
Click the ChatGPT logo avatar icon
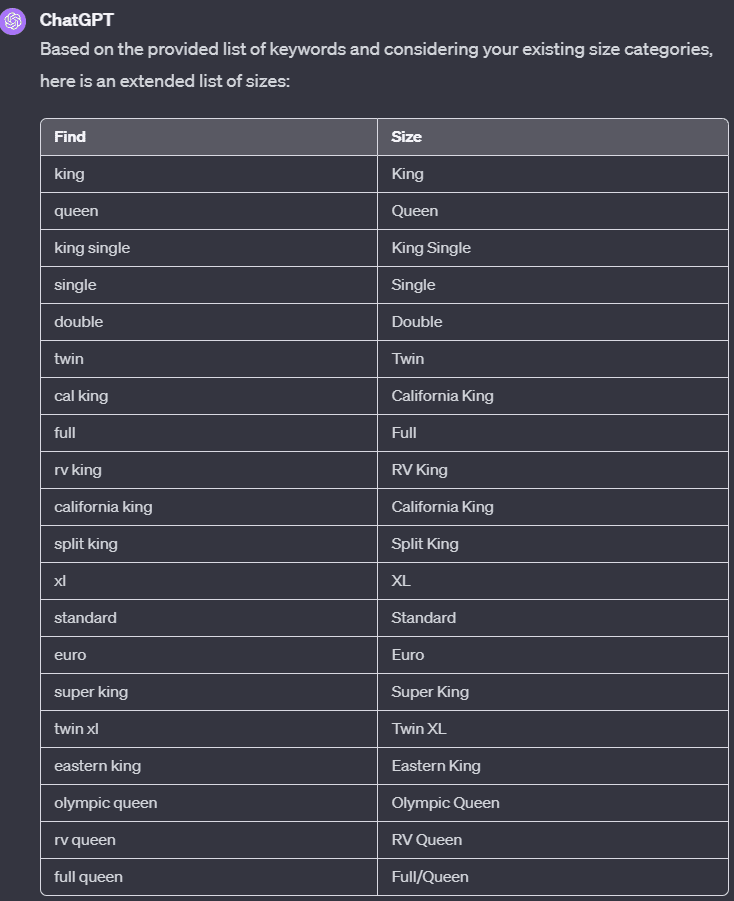pos(13,21)
